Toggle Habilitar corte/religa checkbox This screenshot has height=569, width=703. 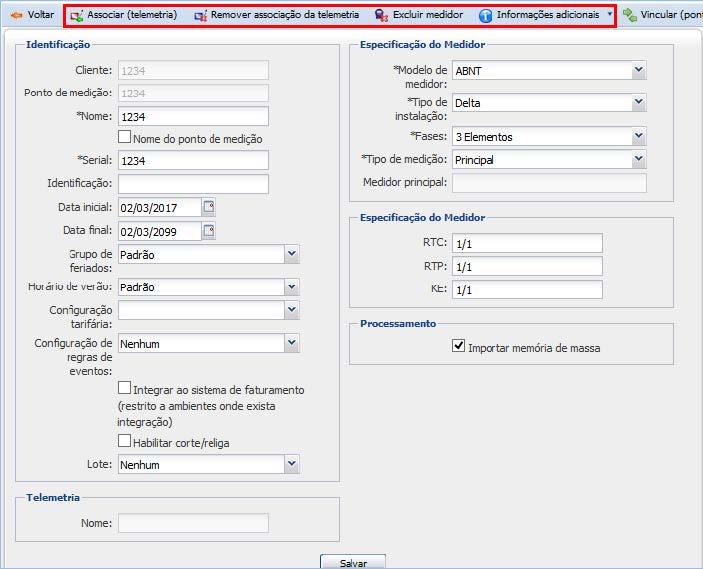click(124, 441)
